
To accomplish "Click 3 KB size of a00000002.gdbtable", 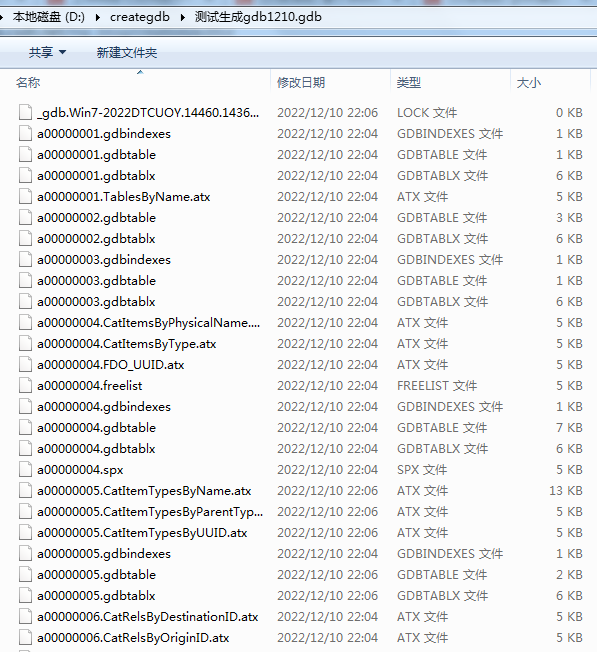I will [x=569, y=217].
